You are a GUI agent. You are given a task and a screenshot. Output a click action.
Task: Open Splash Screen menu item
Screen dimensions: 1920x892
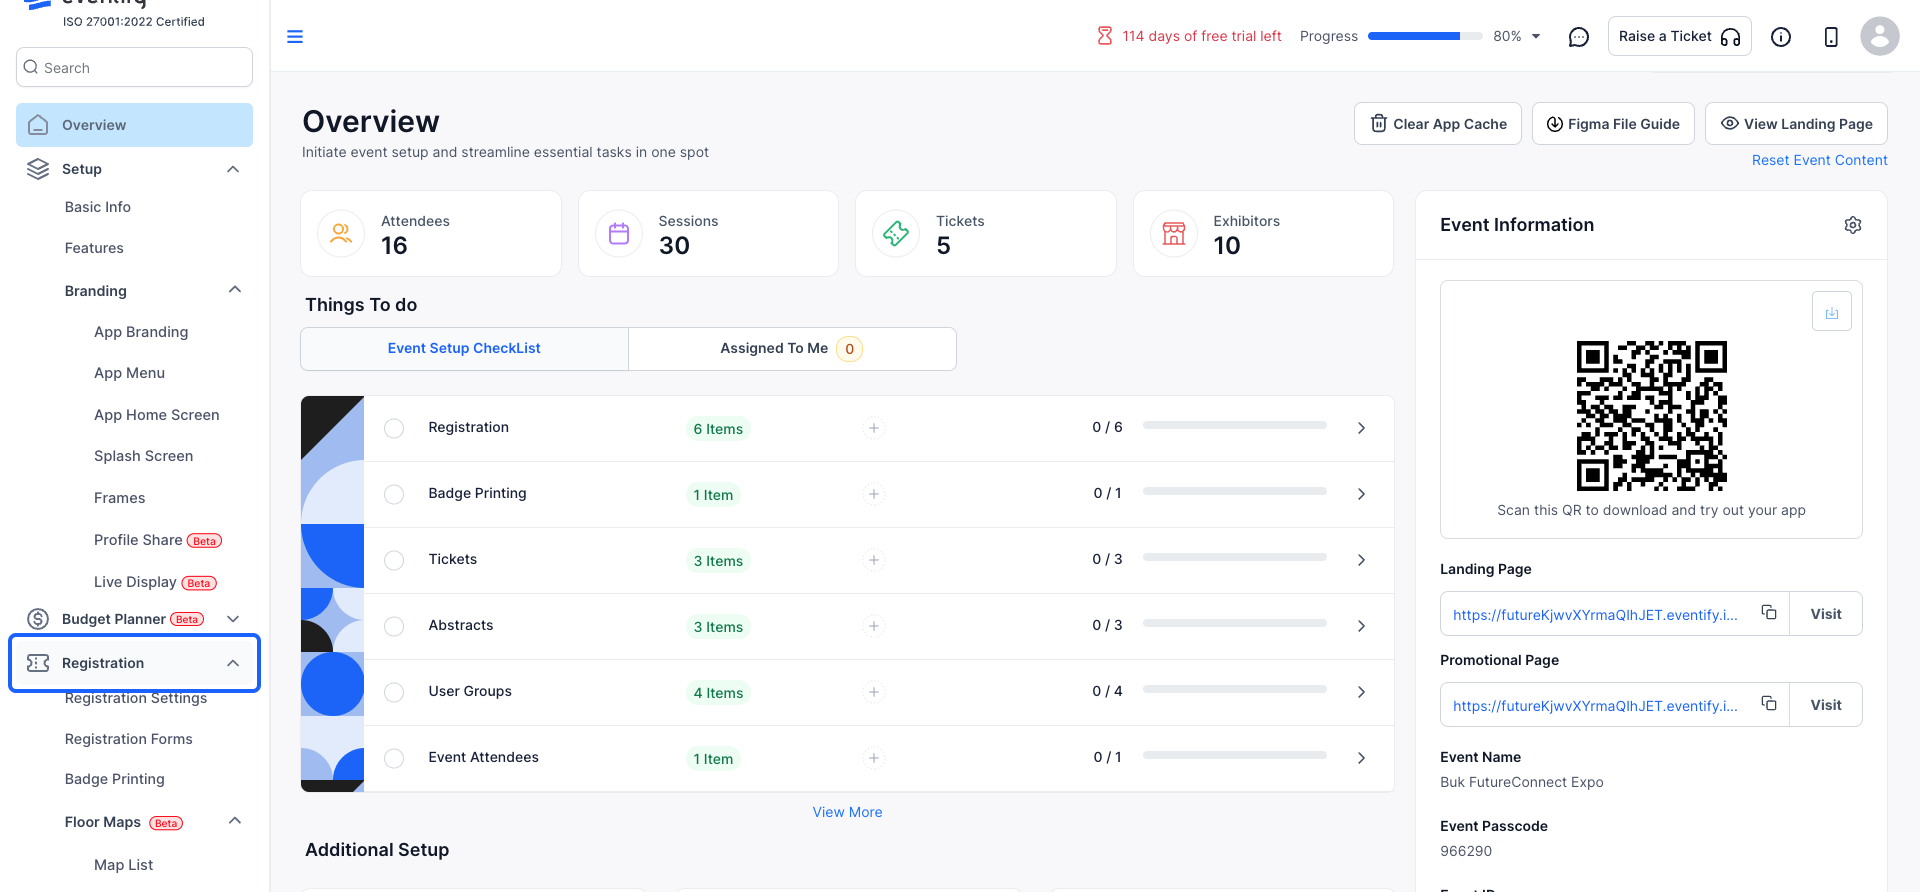pos(144,456)
